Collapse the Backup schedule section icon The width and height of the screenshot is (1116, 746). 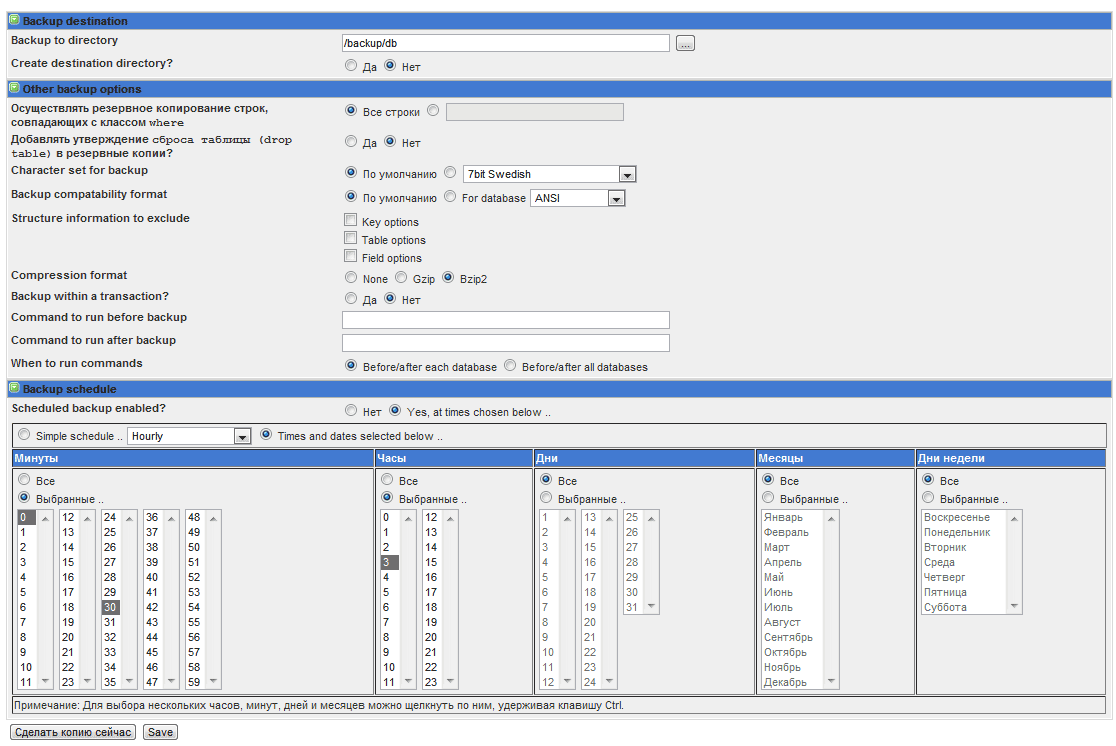tap(15, 388)
